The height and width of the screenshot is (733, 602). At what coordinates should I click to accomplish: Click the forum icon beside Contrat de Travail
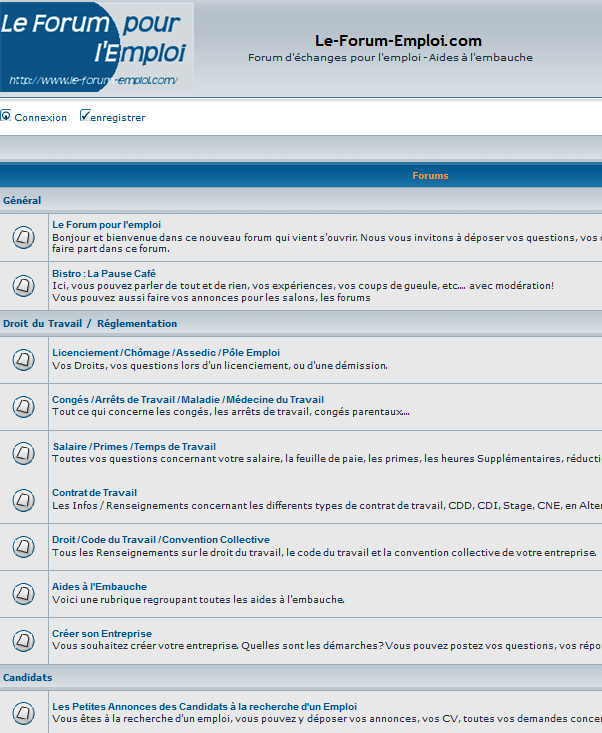tap(23, 499)
